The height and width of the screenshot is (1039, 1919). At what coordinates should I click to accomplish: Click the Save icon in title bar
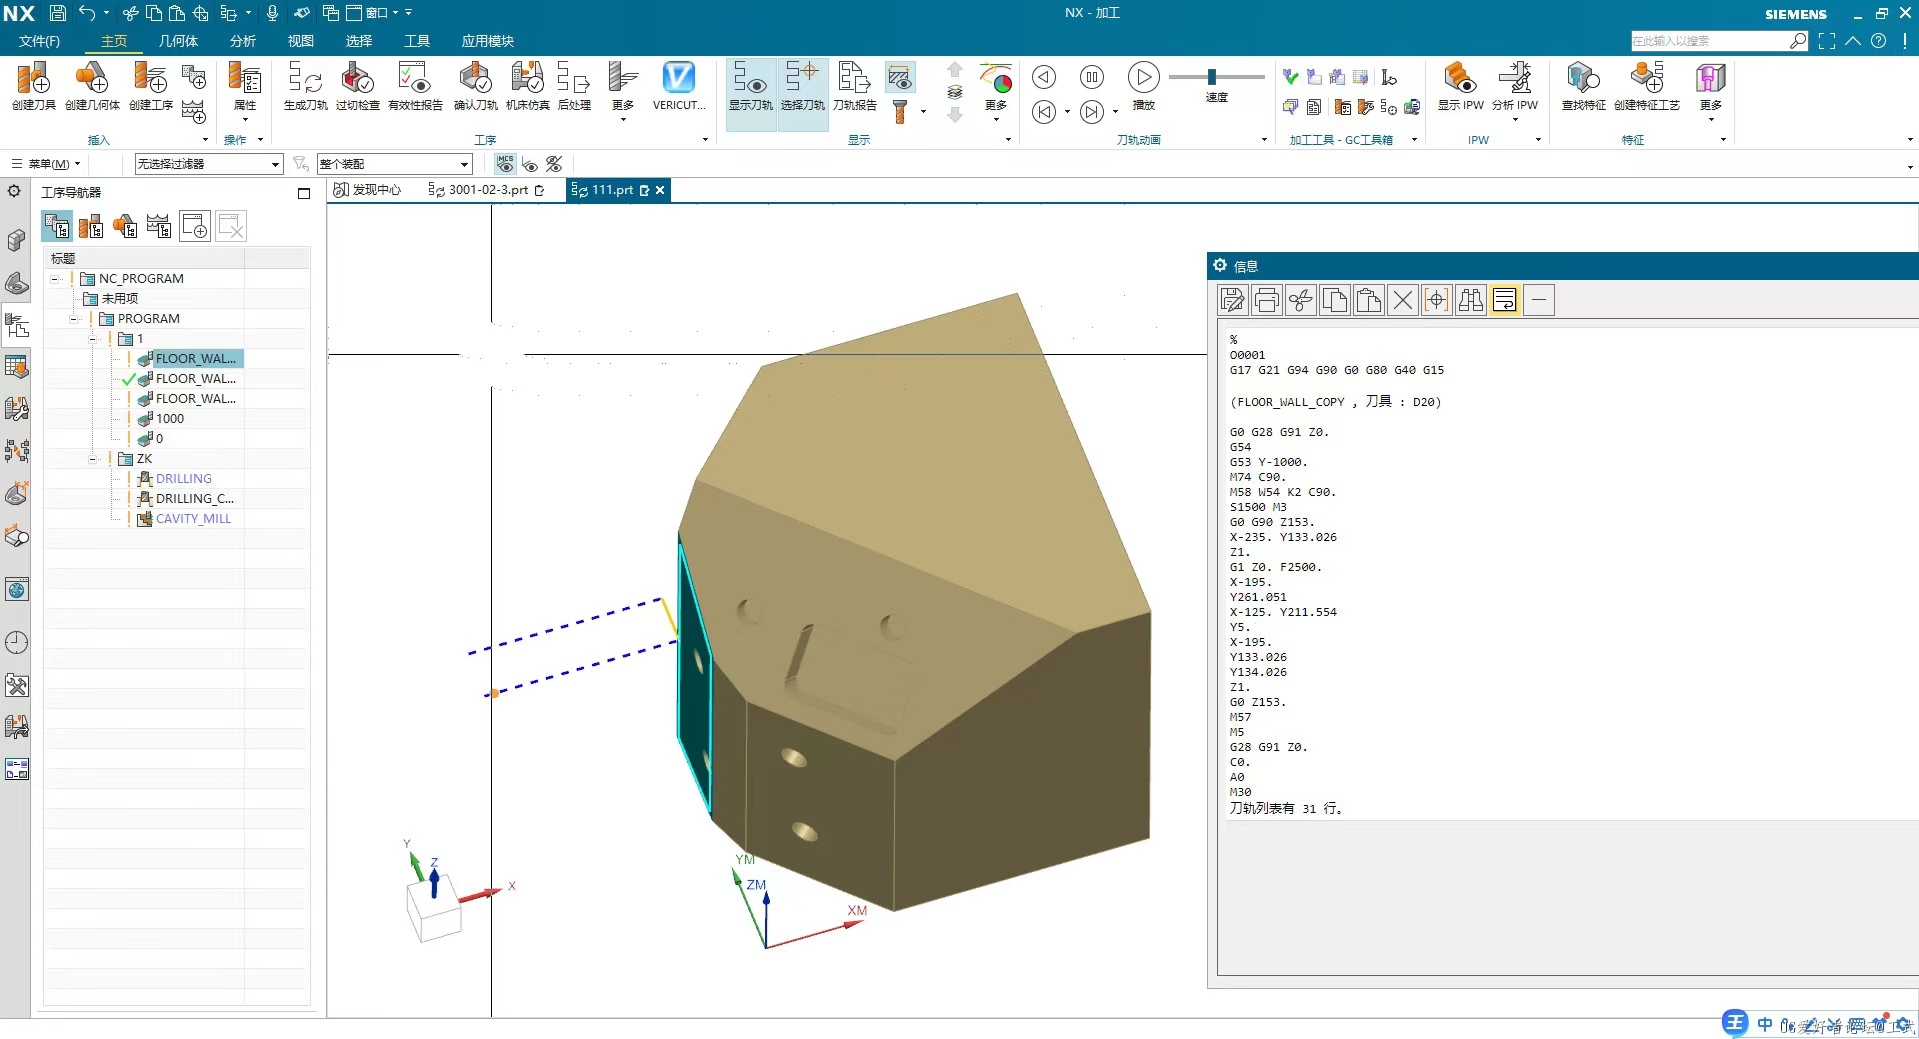click(x=58, y=13)
